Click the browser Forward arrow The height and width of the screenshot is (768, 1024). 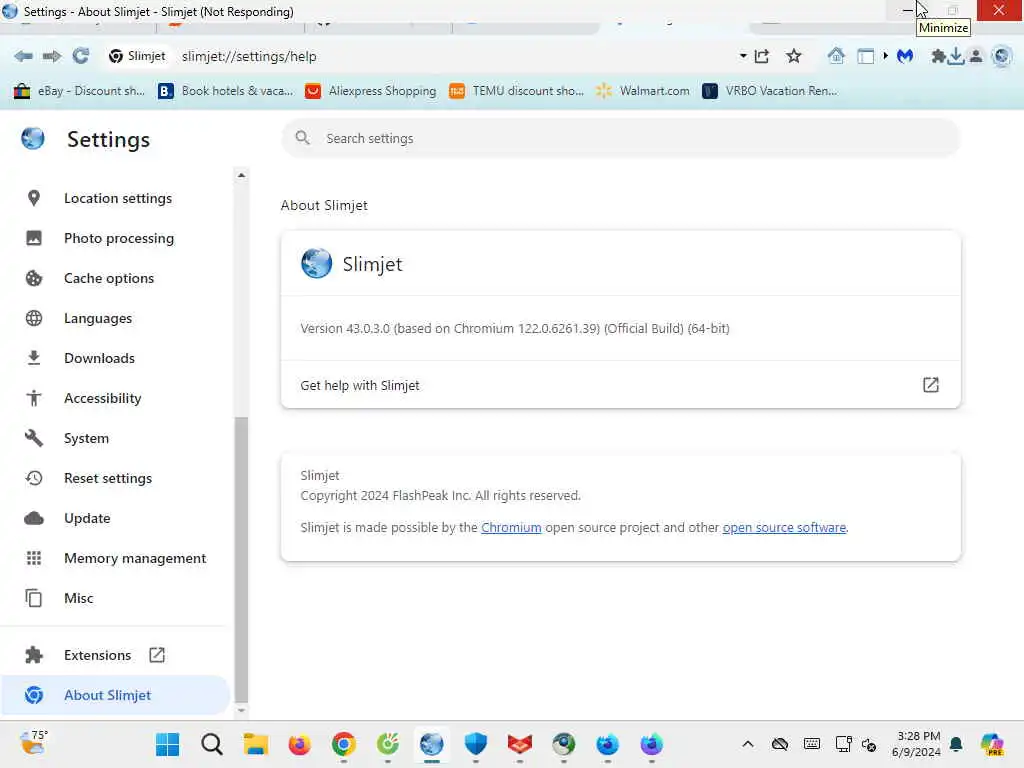click(52, 56)
